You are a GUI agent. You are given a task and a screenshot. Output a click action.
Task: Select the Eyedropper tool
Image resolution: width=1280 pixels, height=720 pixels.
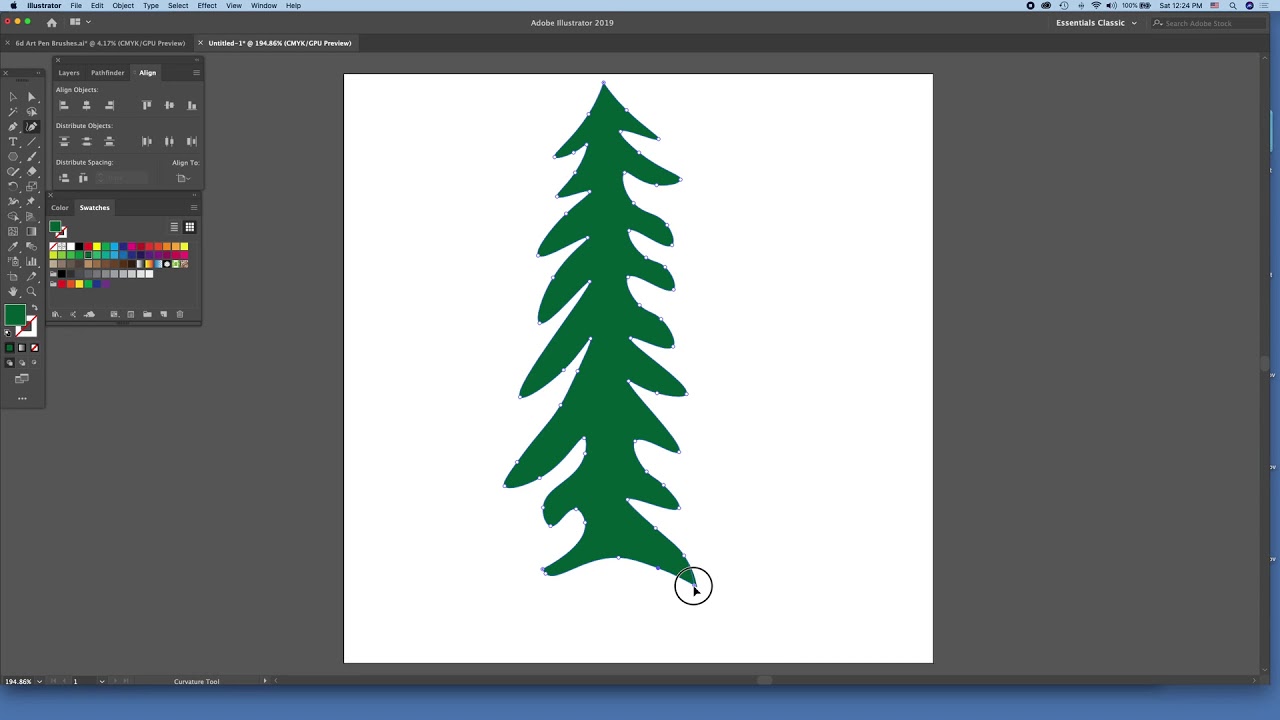[x=13, y=246]
